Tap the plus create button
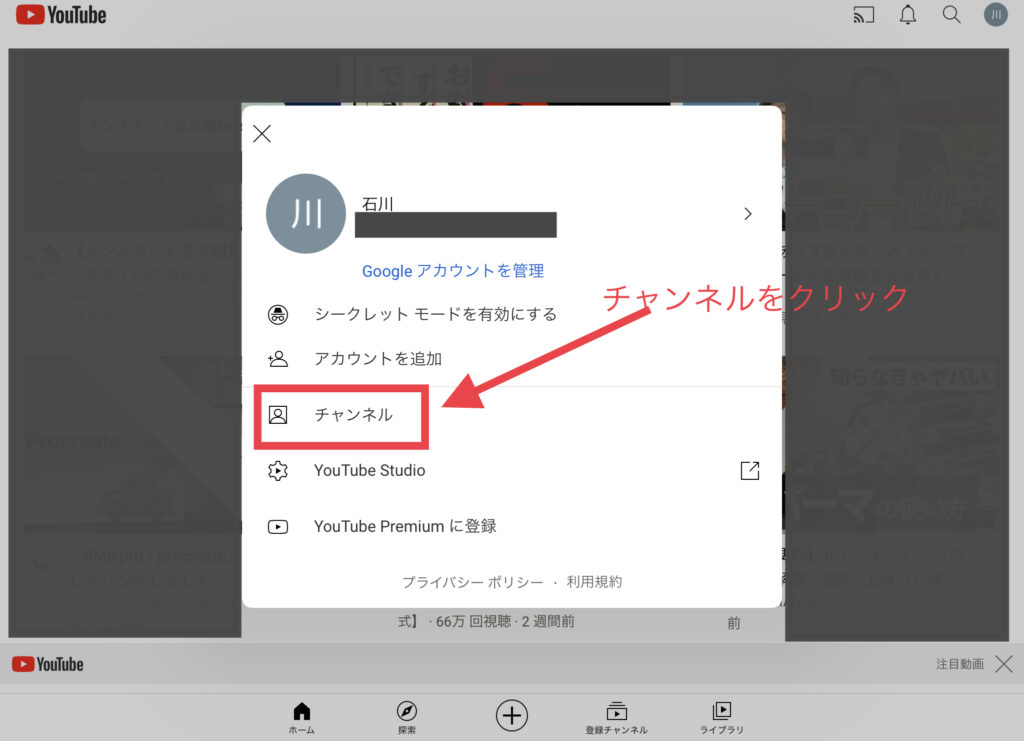Image resolution: width=1024 pixels, height=741 pixels. pyautogui.click(x=512, y=716)
